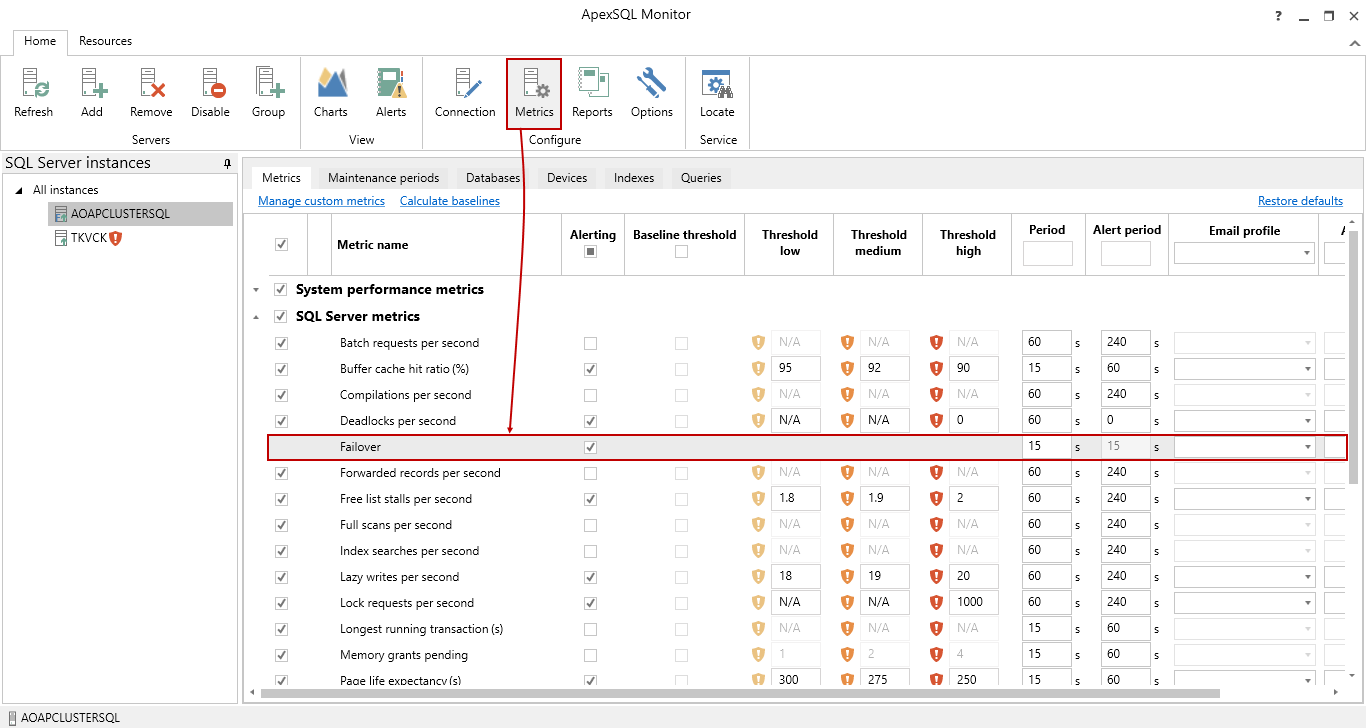Click high threshold shield icon for Deadlocks per second
The height and width of the screenshot is (728, 1366).
[937, 420]
